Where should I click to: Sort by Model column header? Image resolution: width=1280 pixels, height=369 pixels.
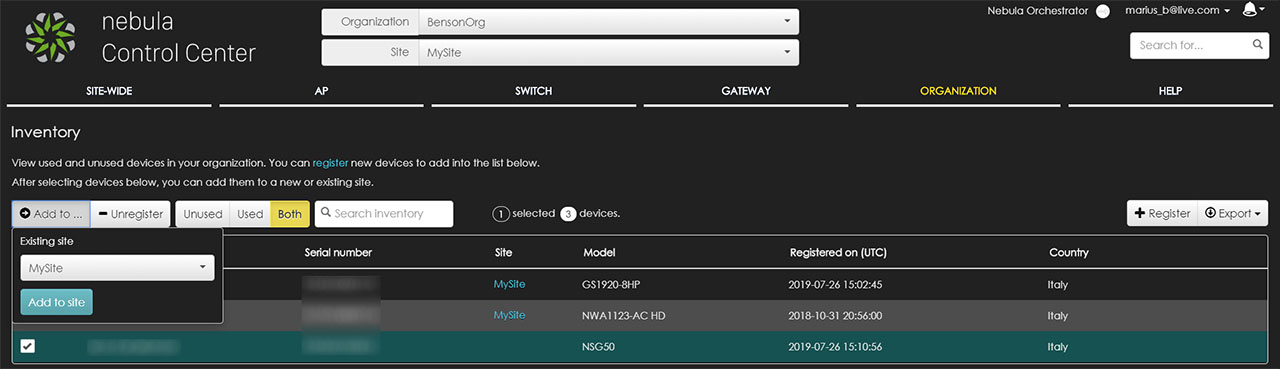click(x=599, y=252)
